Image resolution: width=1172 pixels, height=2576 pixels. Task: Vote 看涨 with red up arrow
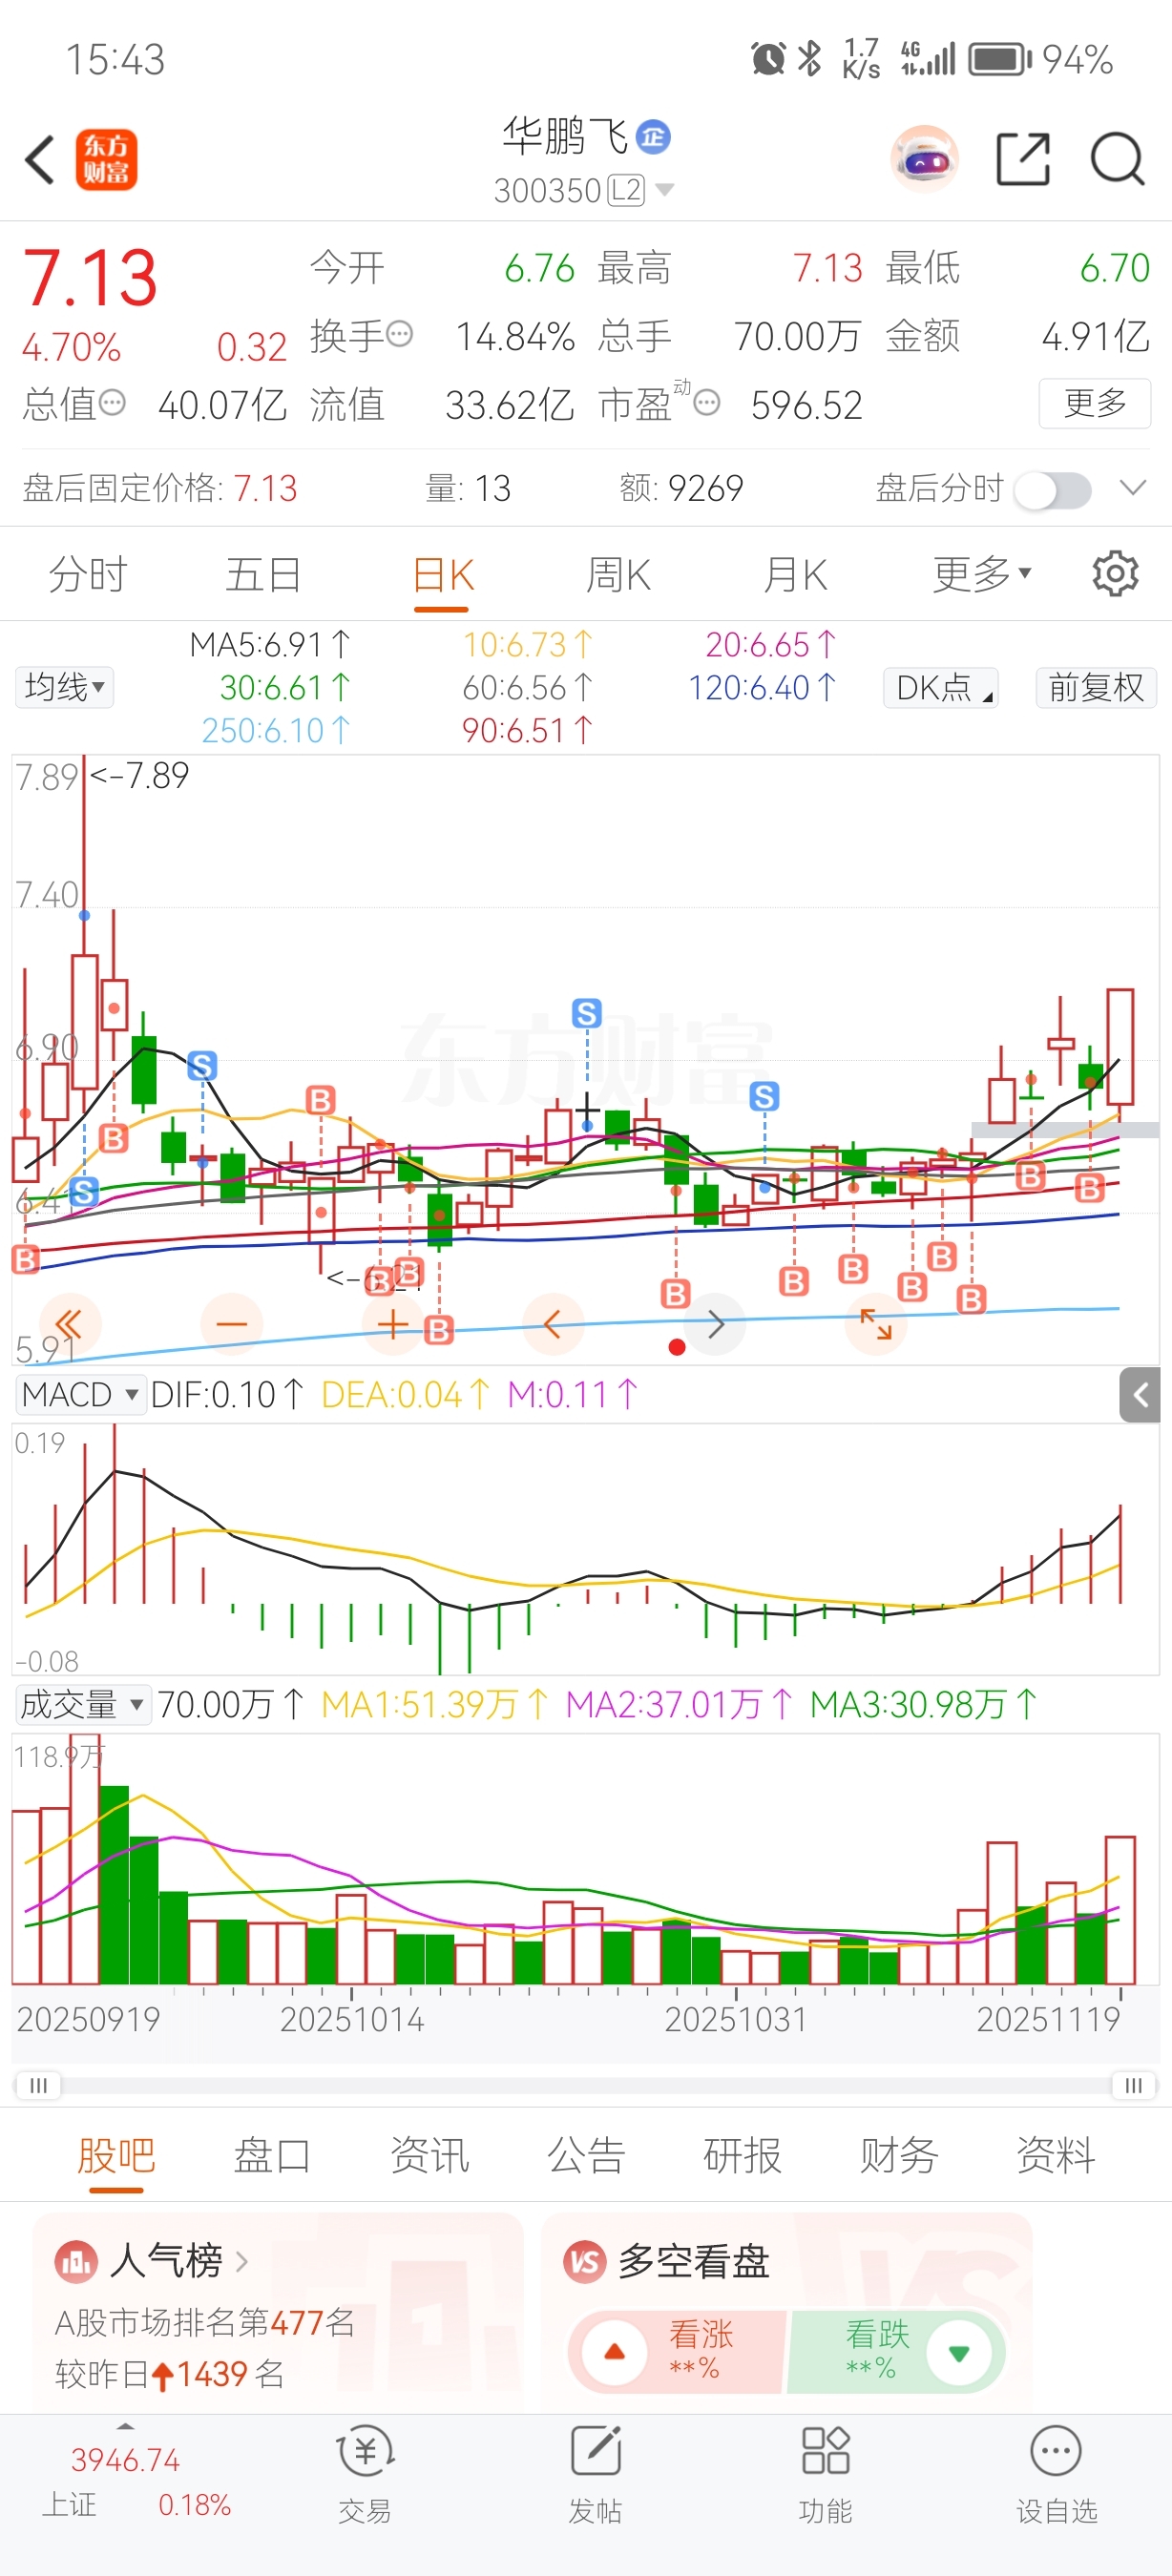coord(614,2352)
